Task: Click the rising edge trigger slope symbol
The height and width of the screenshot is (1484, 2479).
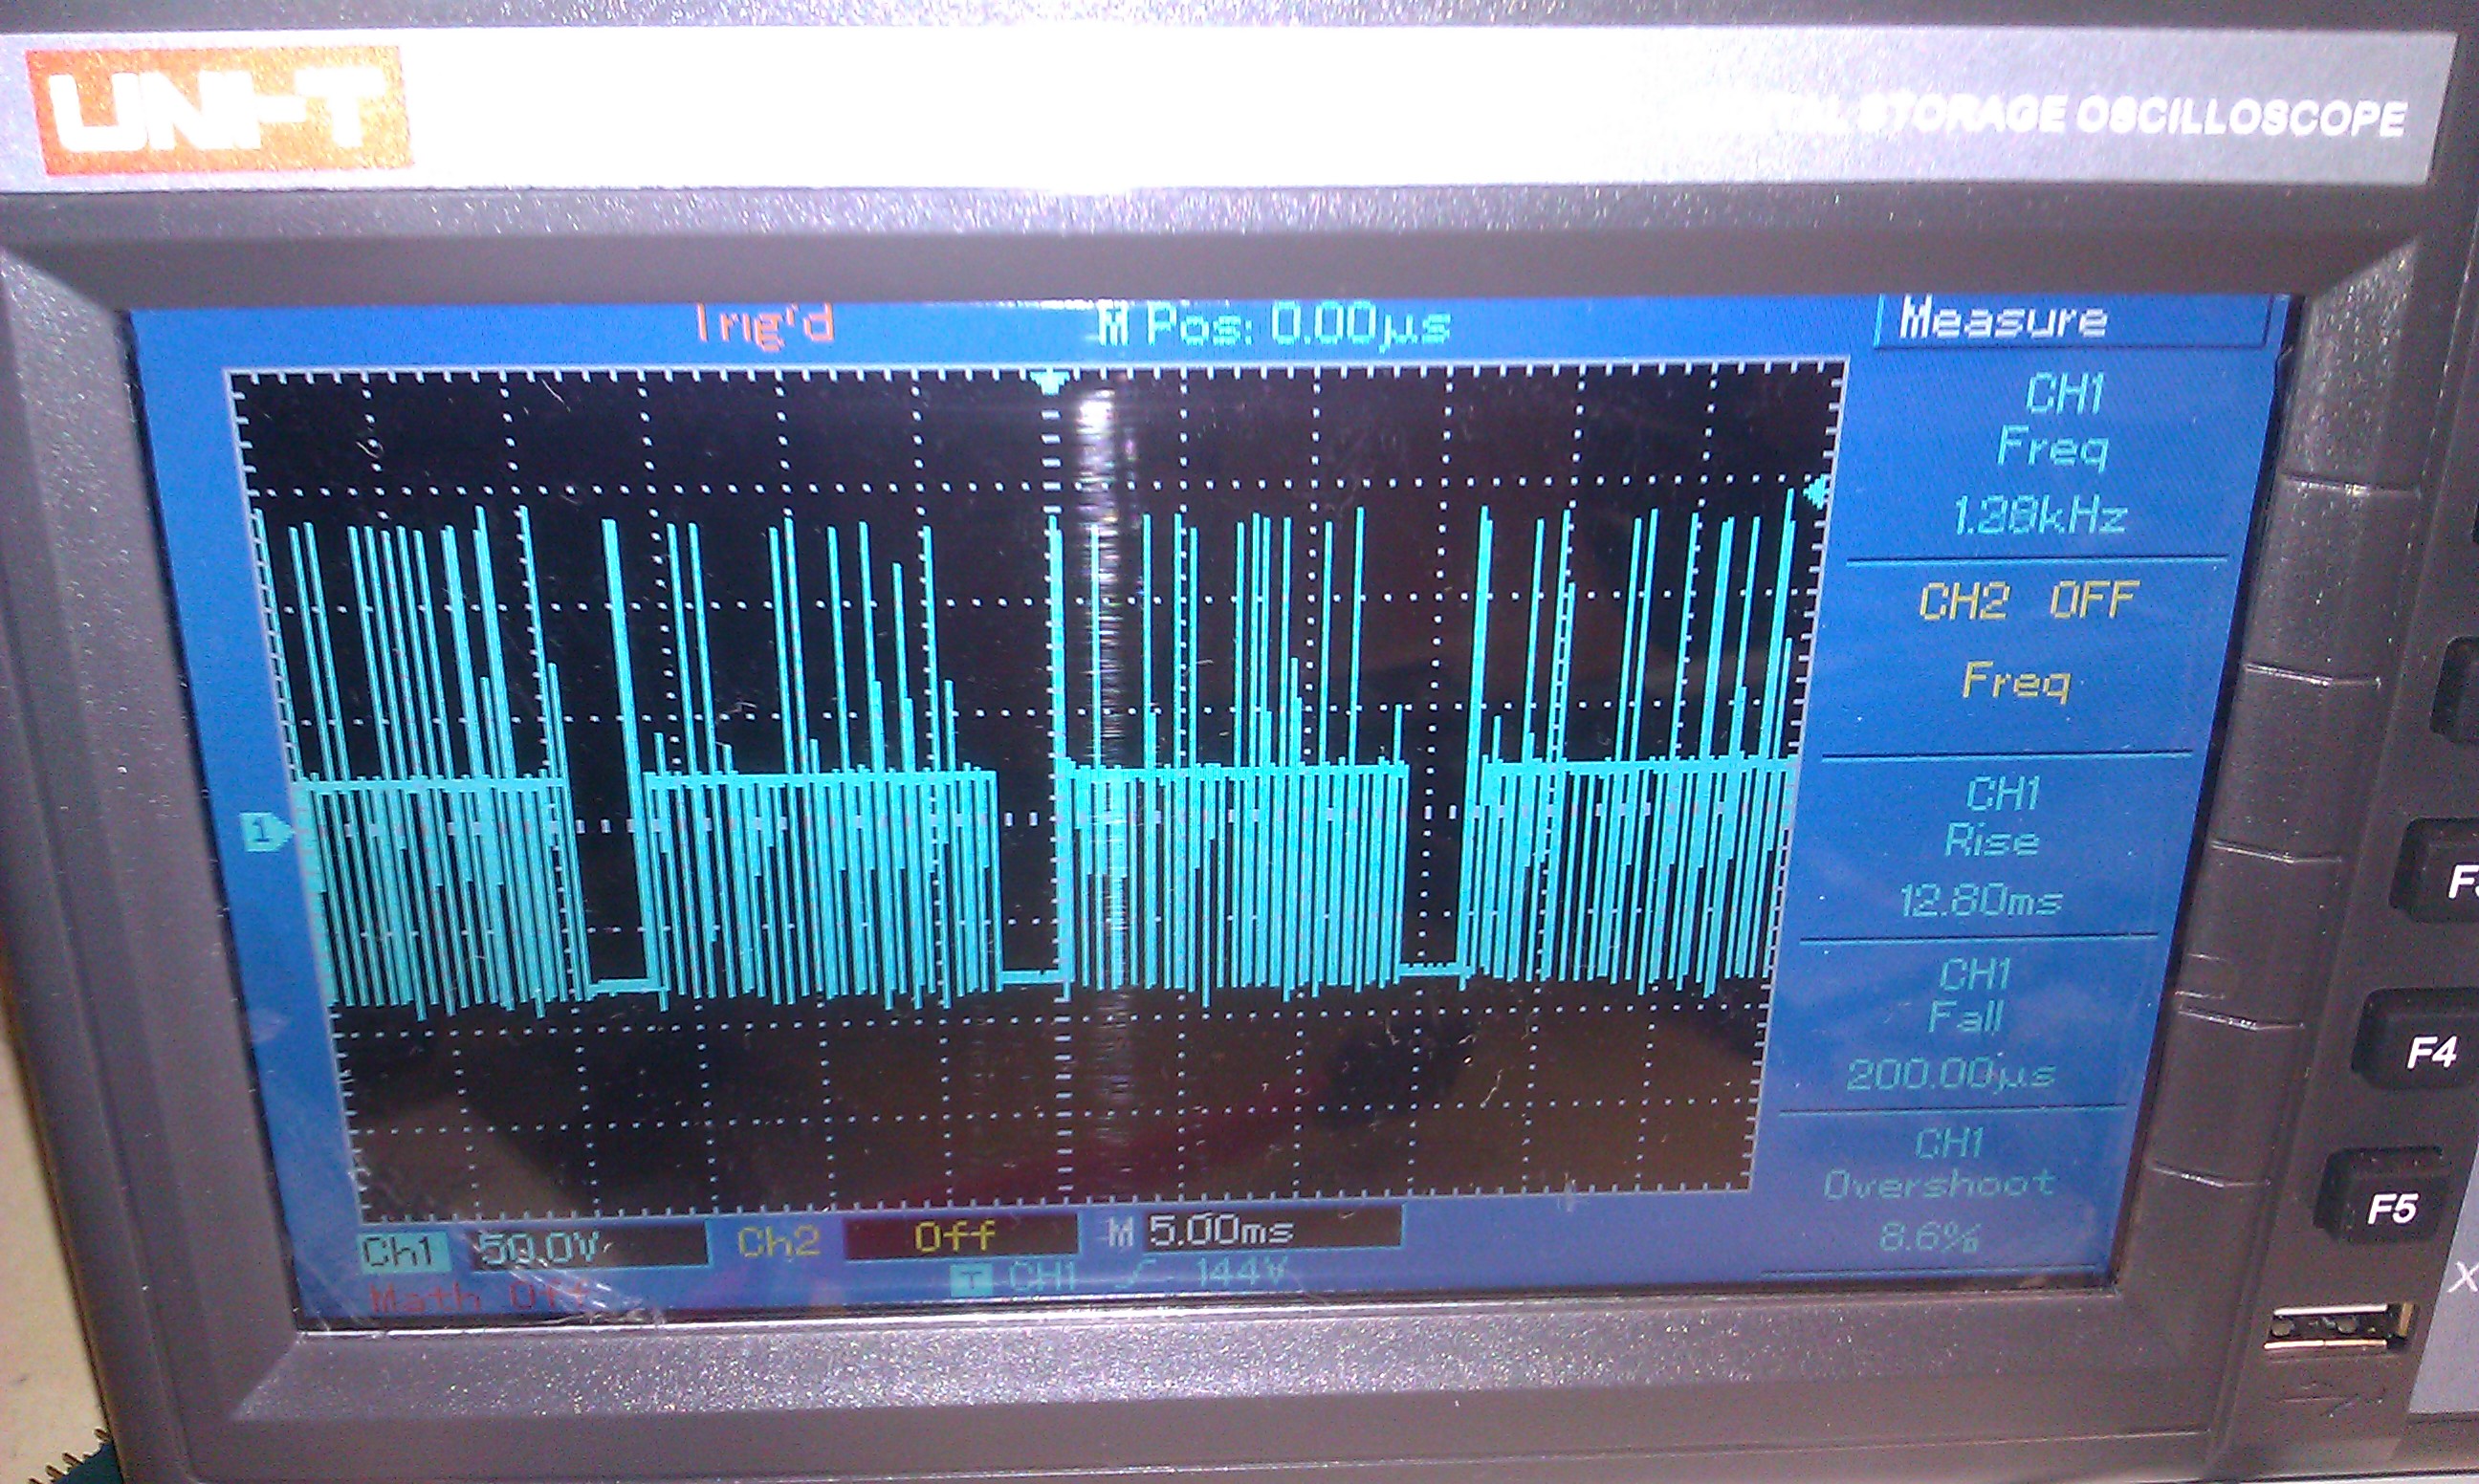Action: [x=1138, y=1275]
